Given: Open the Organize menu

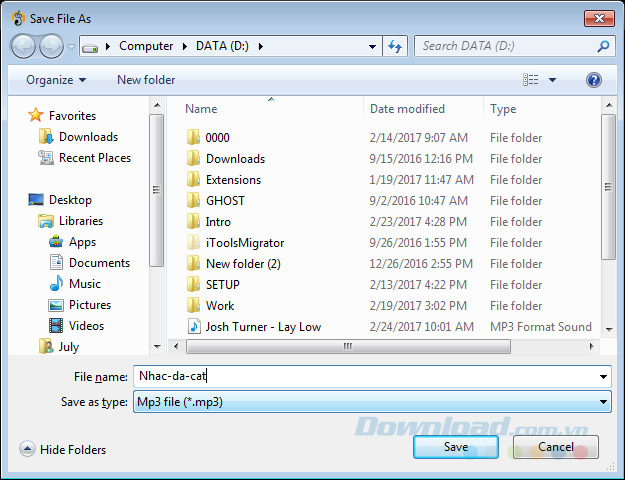Looking at the screenshot, I should (x=56, y=80).
